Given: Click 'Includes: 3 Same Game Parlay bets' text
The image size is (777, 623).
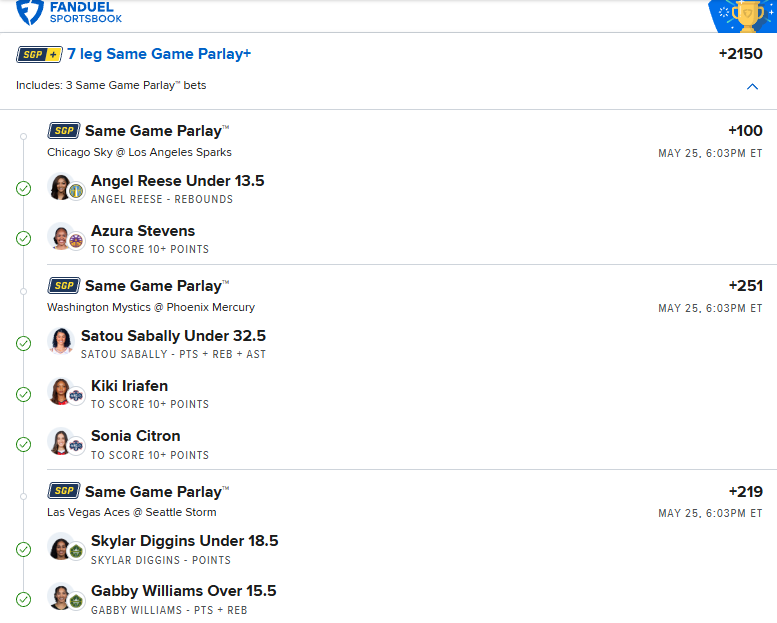Looking at the screenshot, I should [111, 85].
